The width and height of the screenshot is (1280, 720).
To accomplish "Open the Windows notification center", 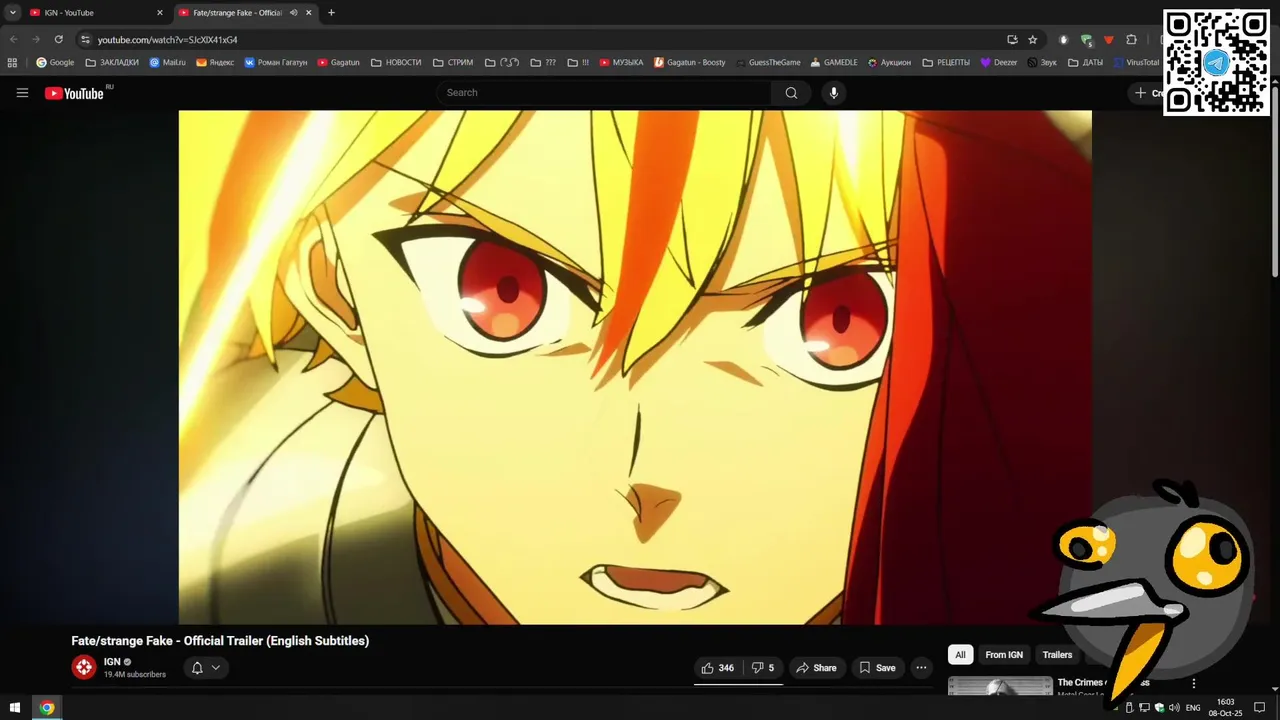I will point(1260,708).
